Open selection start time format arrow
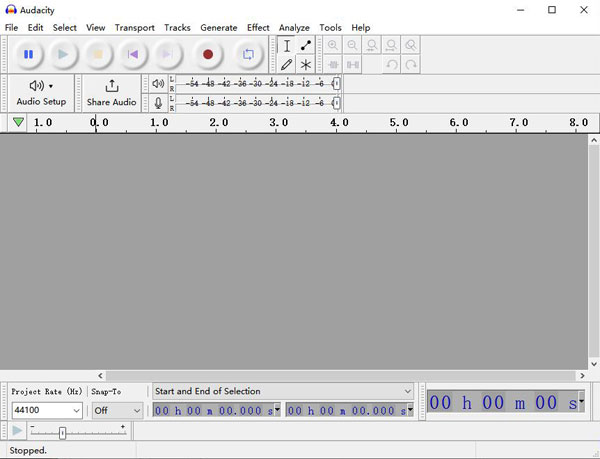This screenshot has width=600, height=459. click(x=277, y=409)
